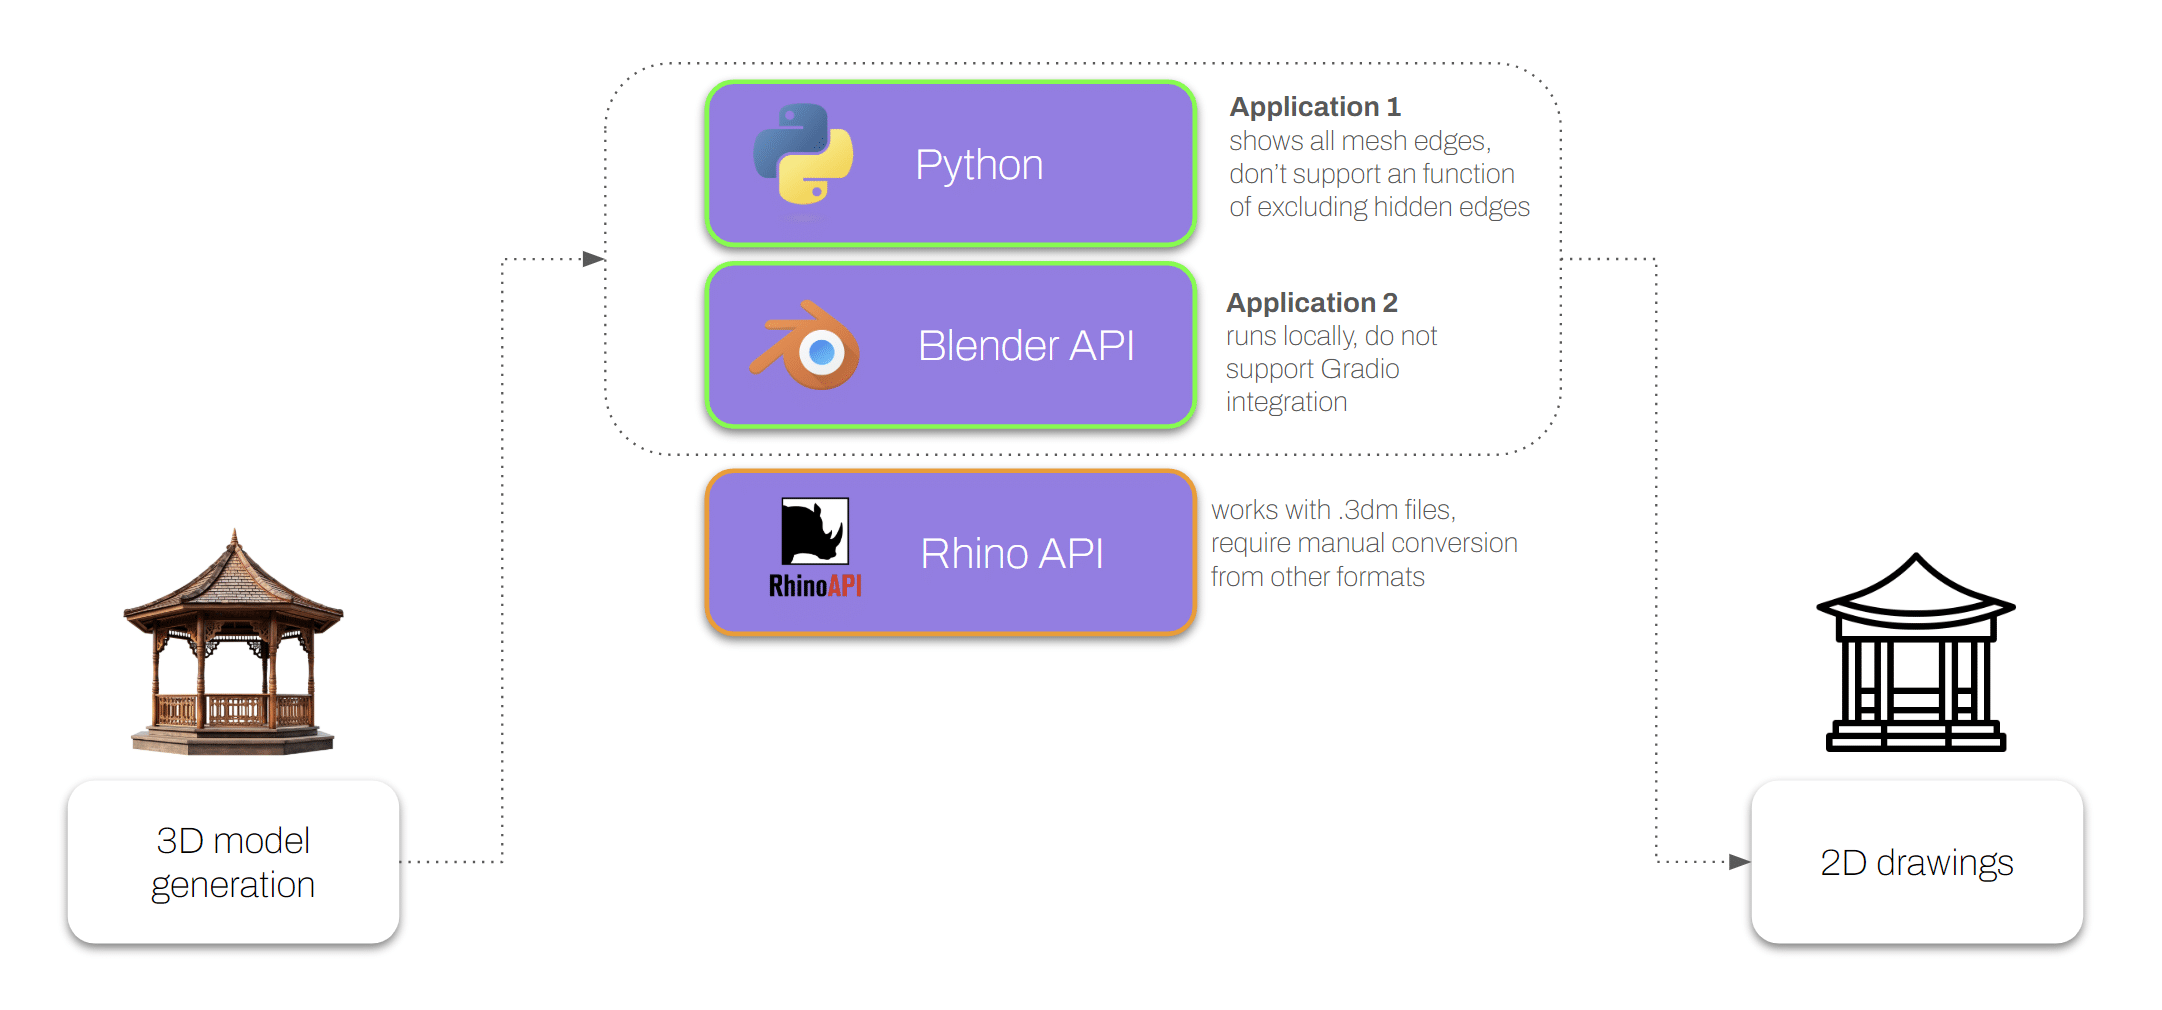Click text 'of excluding hidden edges'

(x=1380, y=207)
